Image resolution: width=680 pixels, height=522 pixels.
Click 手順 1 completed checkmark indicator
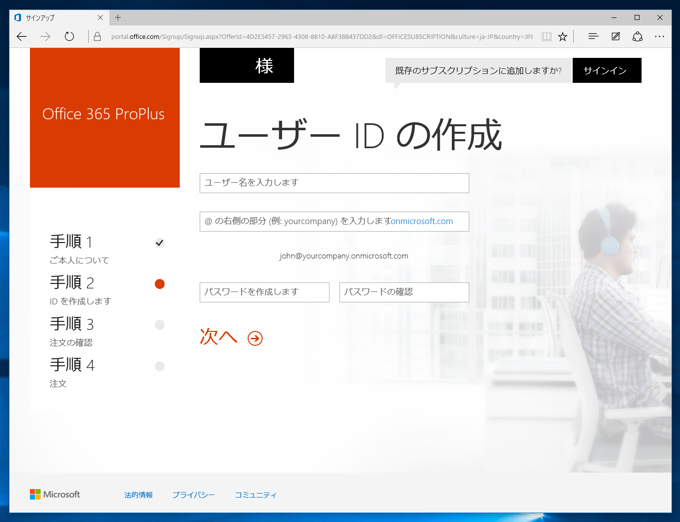[x=160, y=243]
